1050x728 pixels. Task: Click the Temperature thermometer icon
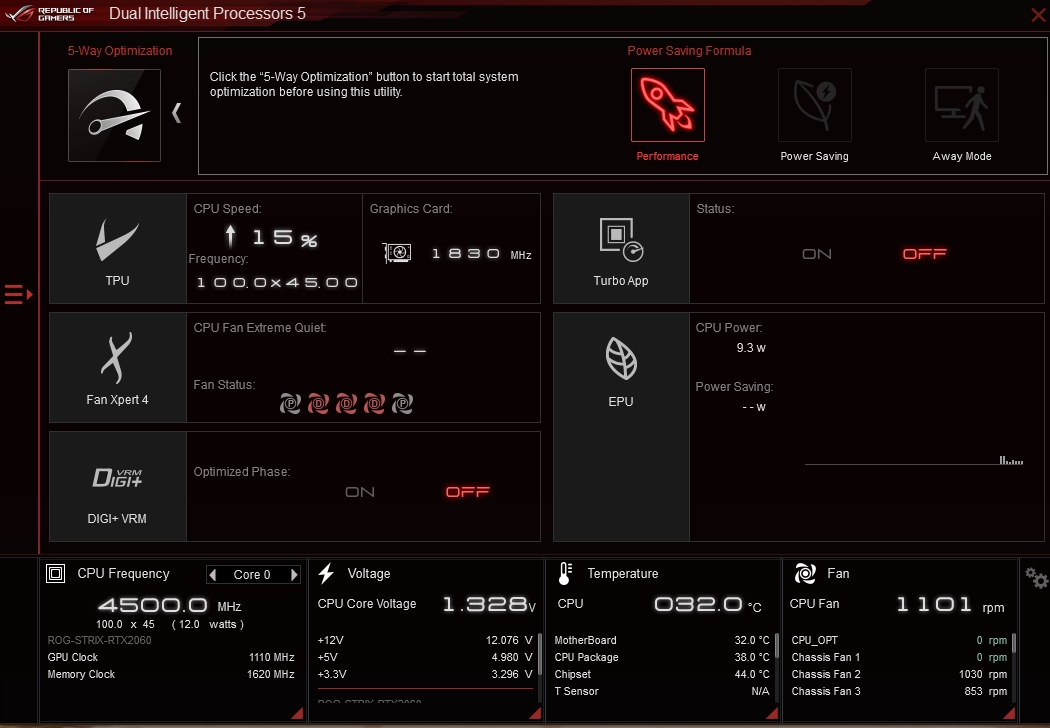tap(565, 573)
